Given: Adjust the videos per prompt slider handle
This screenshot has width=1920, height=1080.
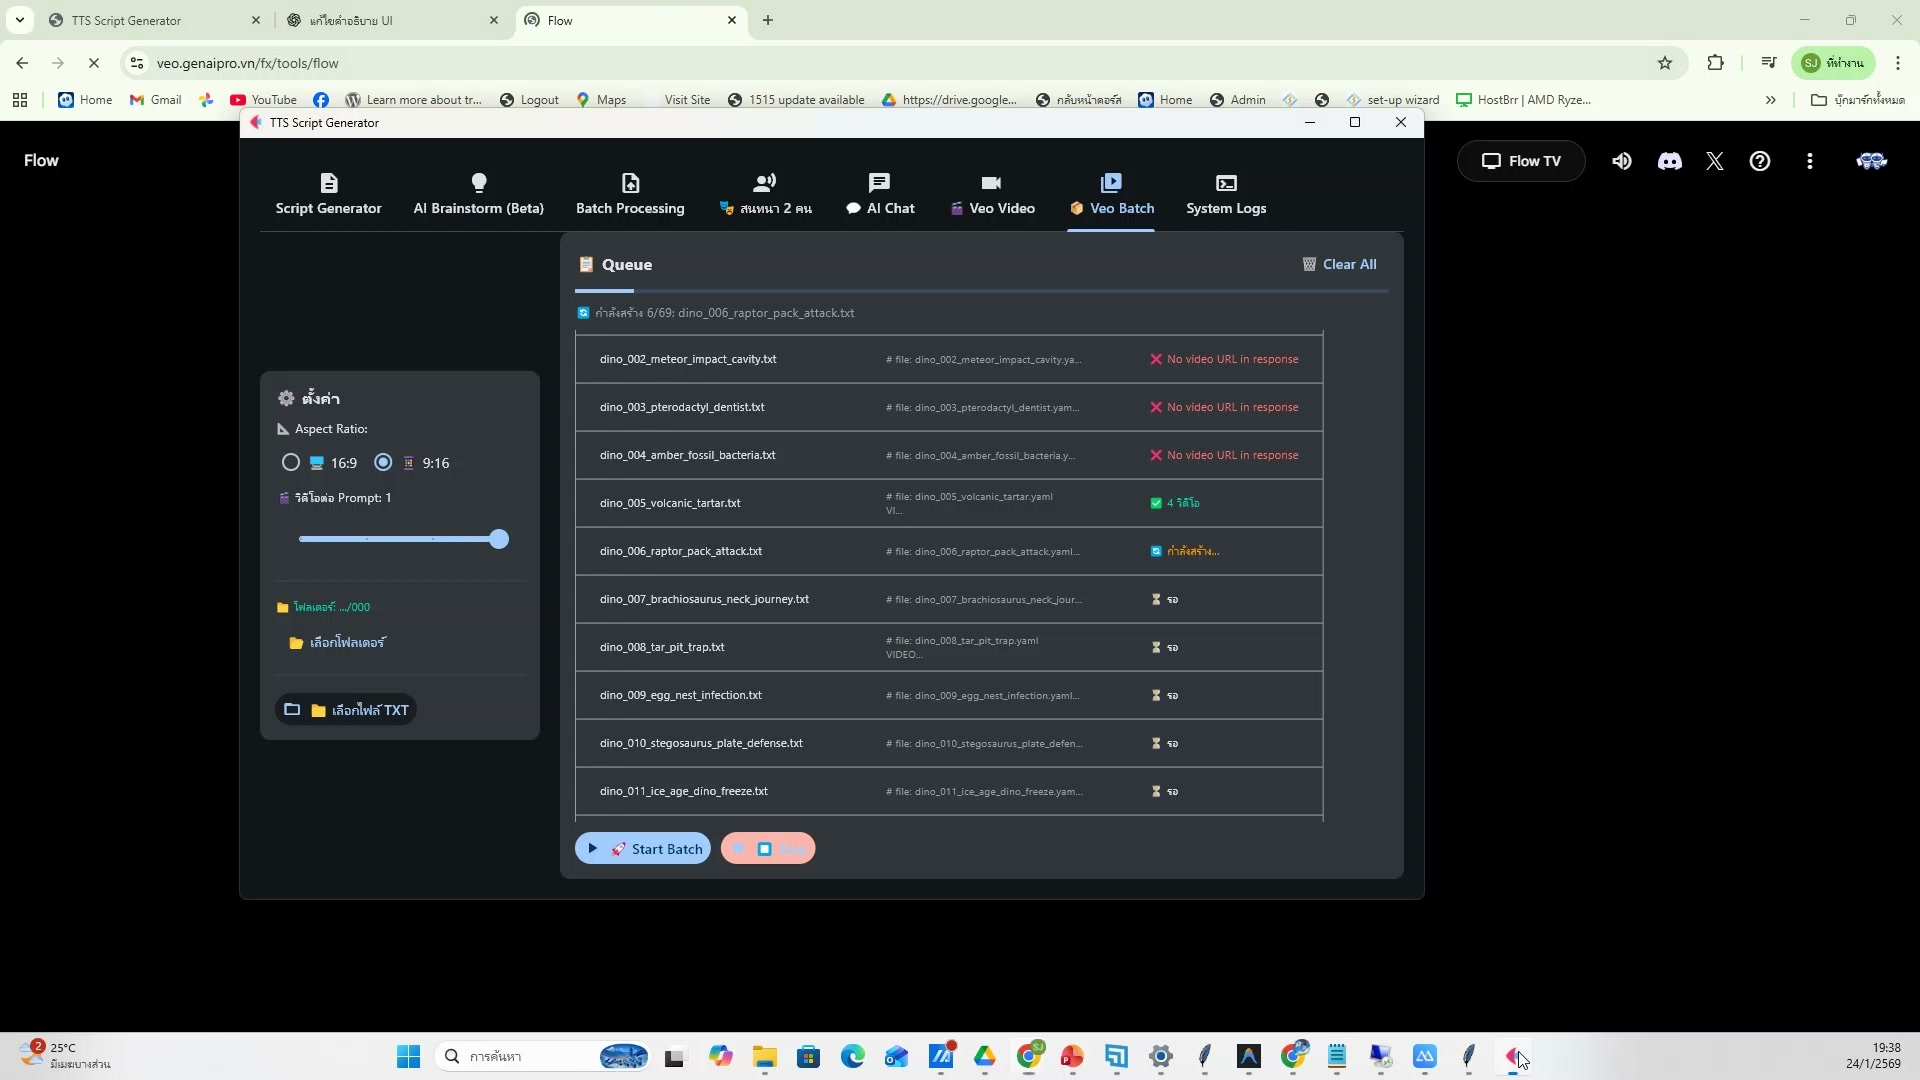Looking at the screenshot, I should tap(499, 540).
